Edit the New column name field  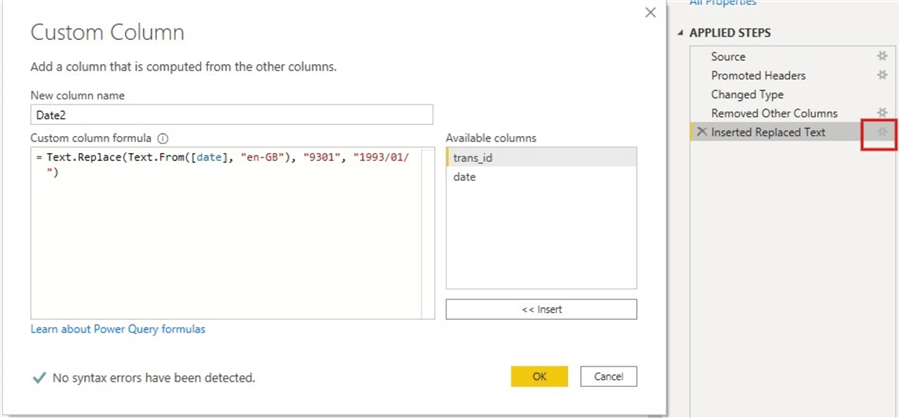tap(231, 114)
